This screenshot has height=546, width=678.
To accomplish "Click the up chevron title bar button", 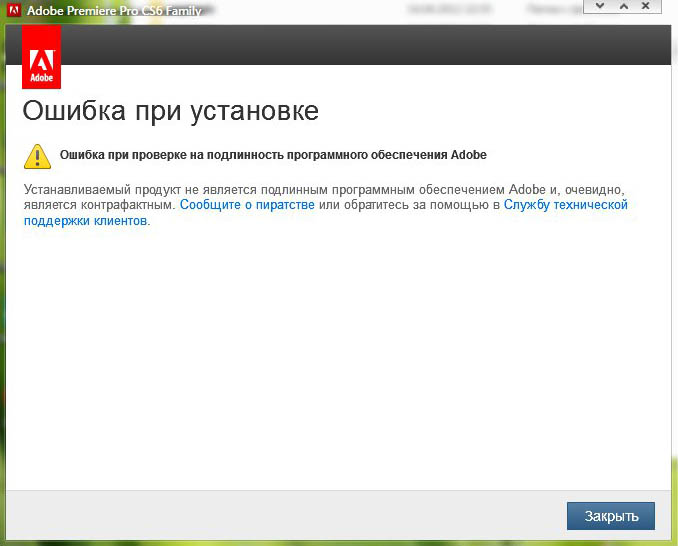I will click(624, 6).
